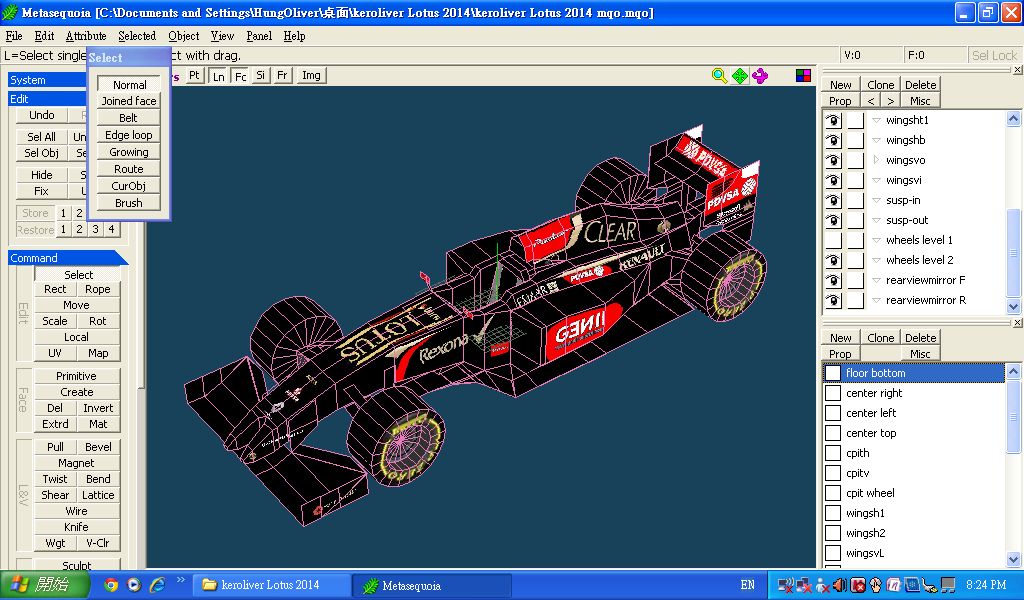Toggle the Pt point display button
This screenshot has height=600, width=1024.
point(194,76)
